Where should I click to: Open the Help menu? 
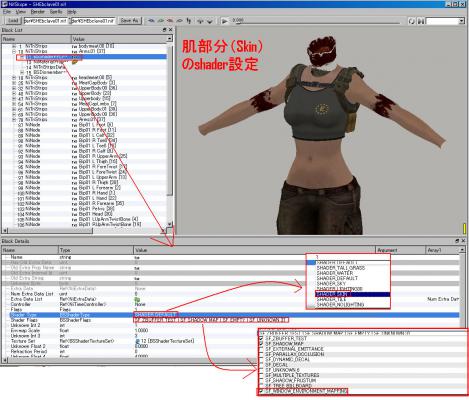click(x=72, y=12)
